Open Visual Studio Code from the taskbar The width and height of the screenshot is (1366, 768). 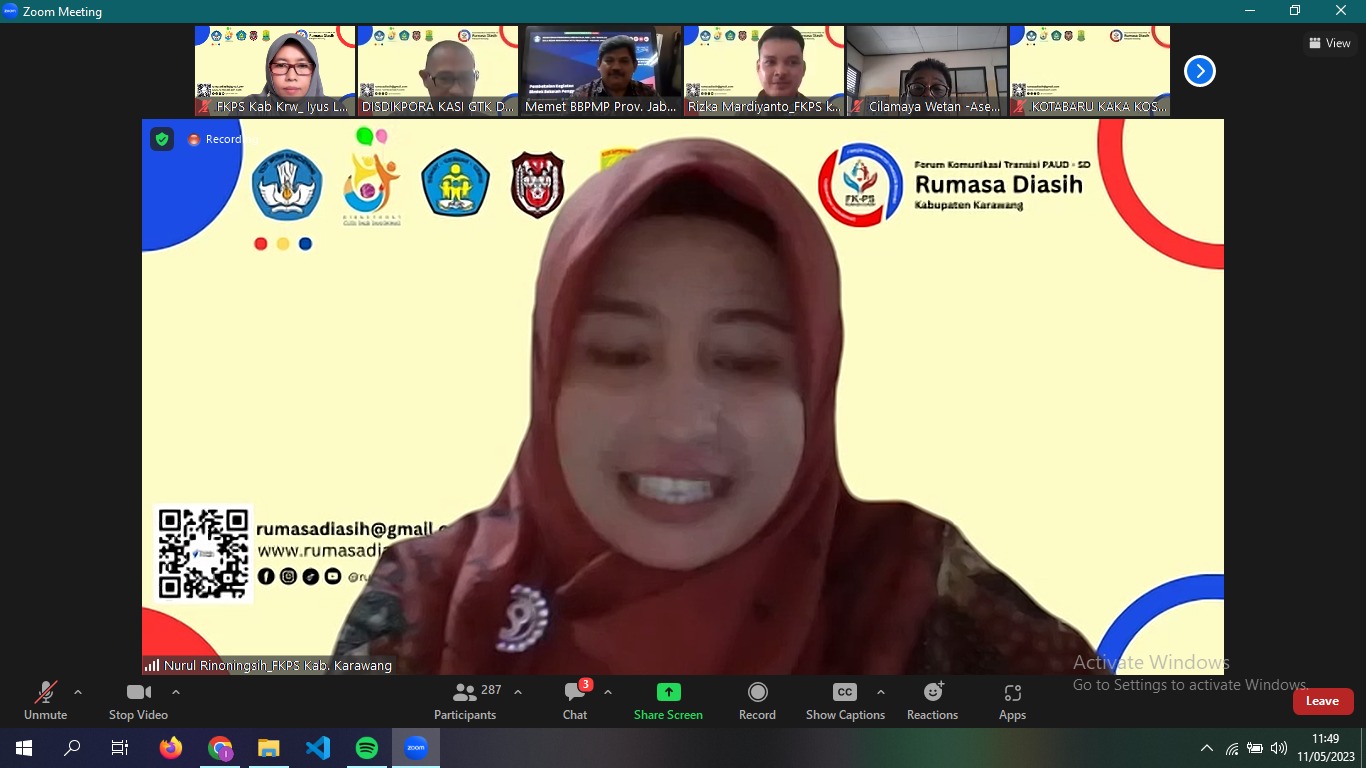point(318,748)
